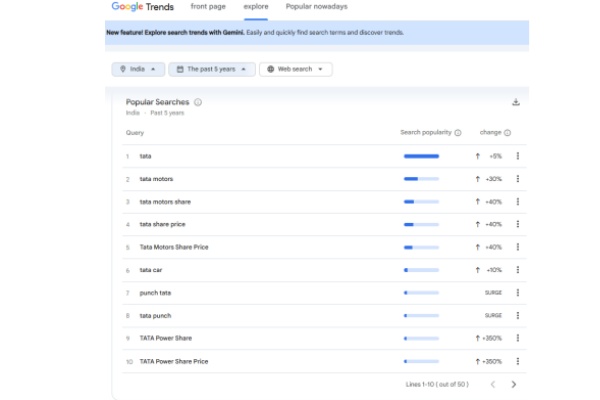
Task: Click the +5% change value for tata
Action: pyautogui.click(x=496, y=156)
